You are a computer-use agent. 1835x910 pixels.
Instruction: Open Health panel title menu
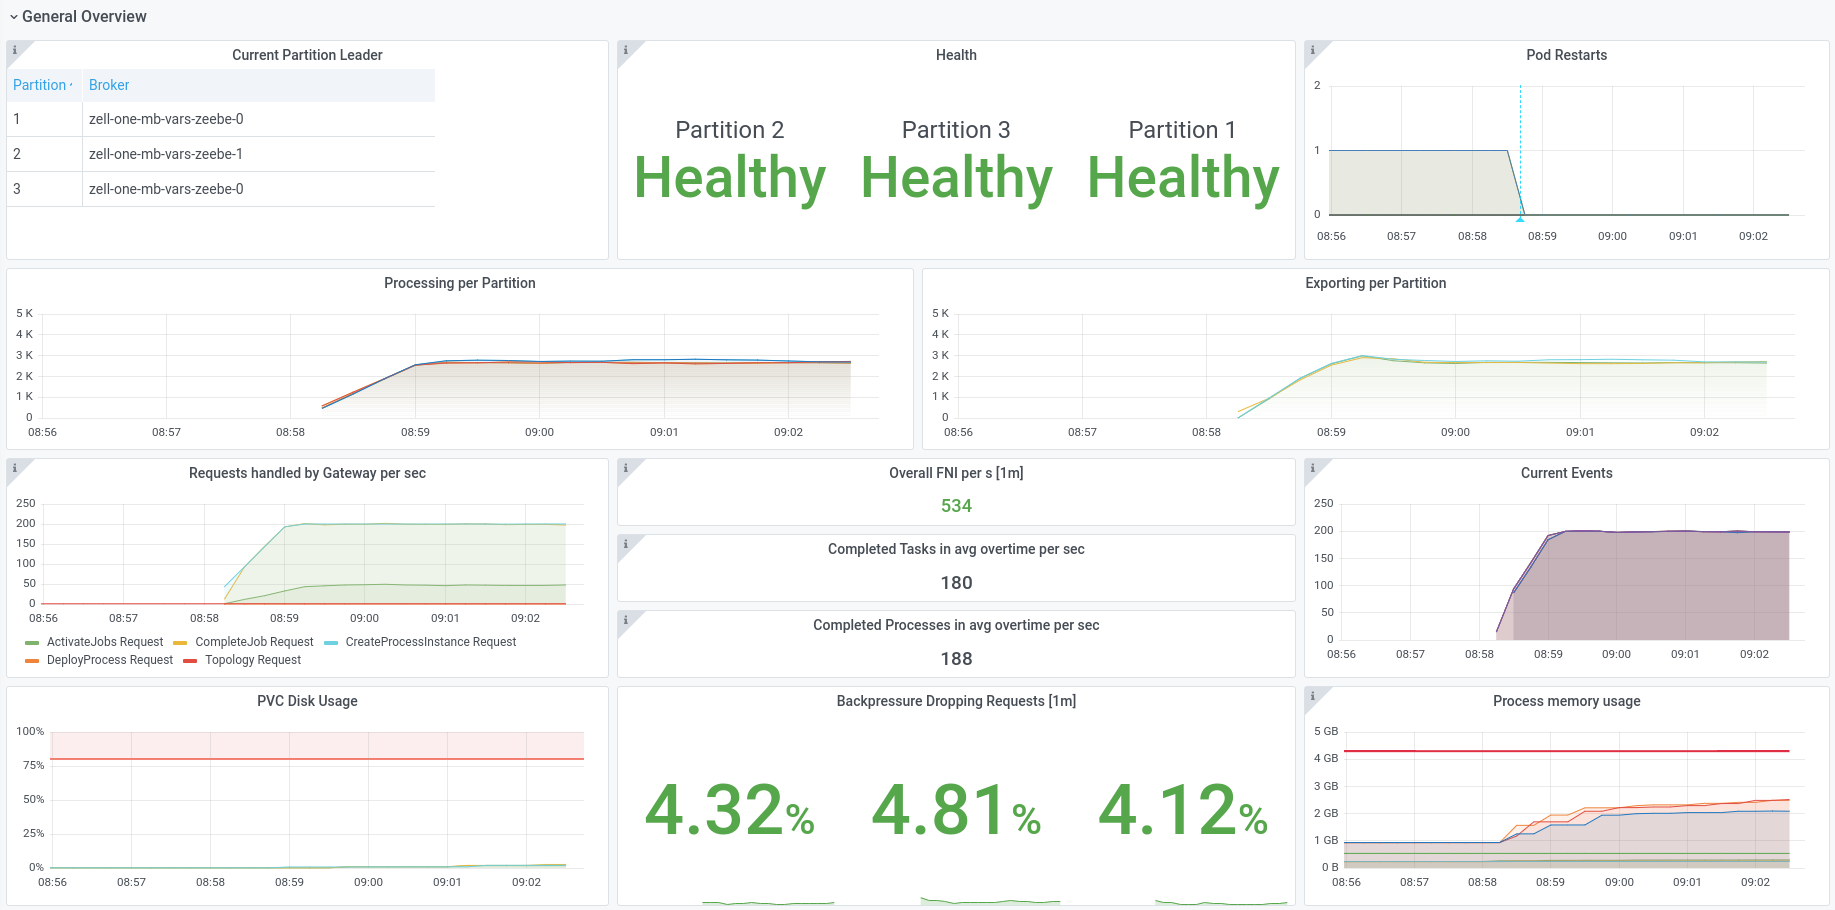[956, 55]
